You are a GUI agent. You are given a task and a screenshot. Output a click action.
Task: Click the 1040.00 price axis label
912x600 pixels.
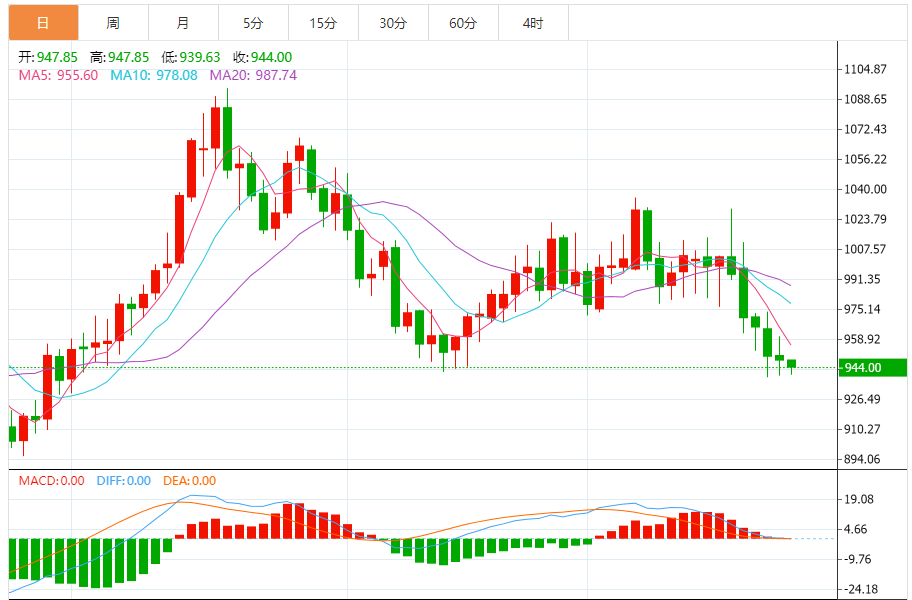[x=865, y=189]
